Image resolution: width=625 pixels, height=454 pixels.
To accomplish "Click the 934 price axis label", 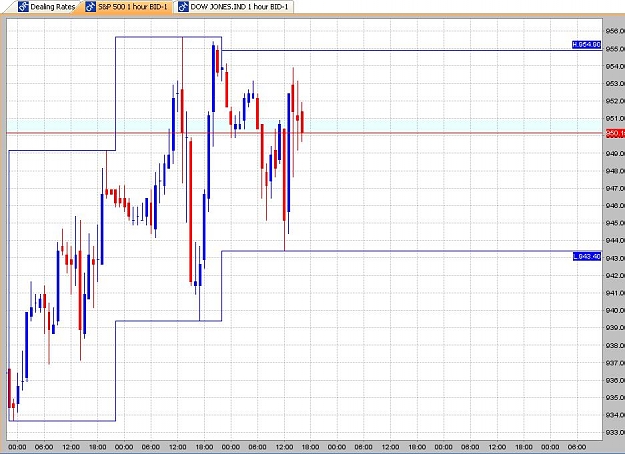I will [615, 415].
